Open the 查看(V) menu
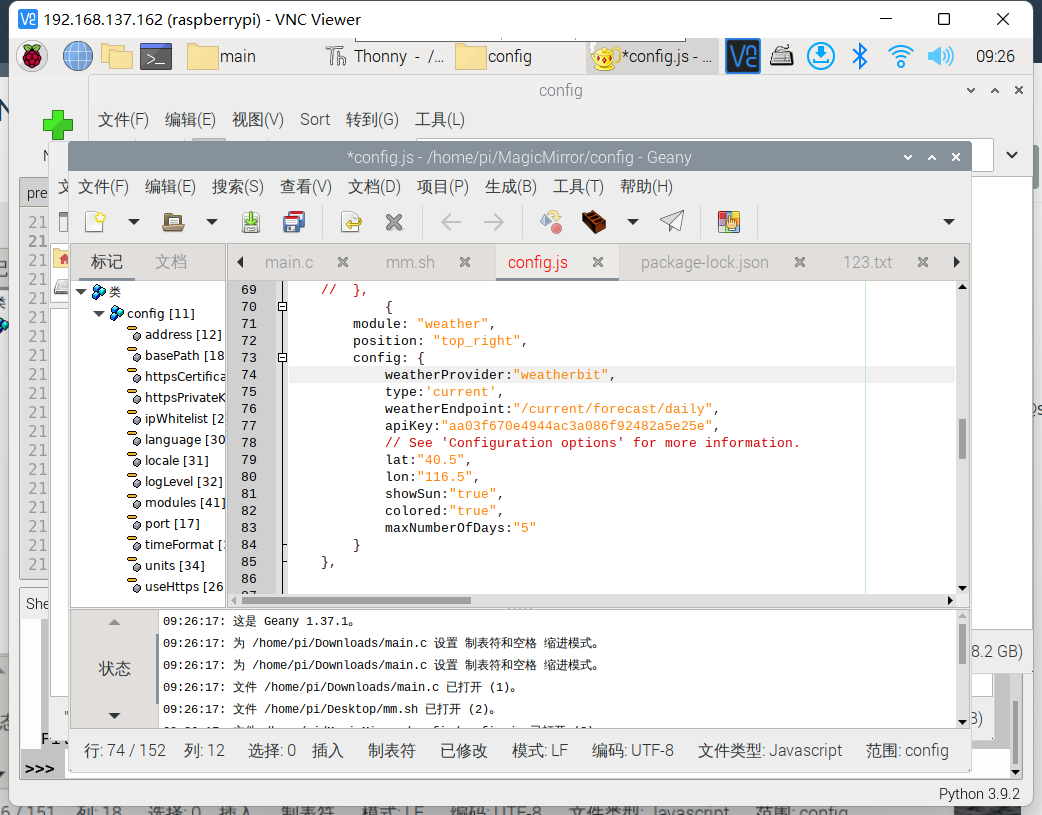 pos(306,187)
